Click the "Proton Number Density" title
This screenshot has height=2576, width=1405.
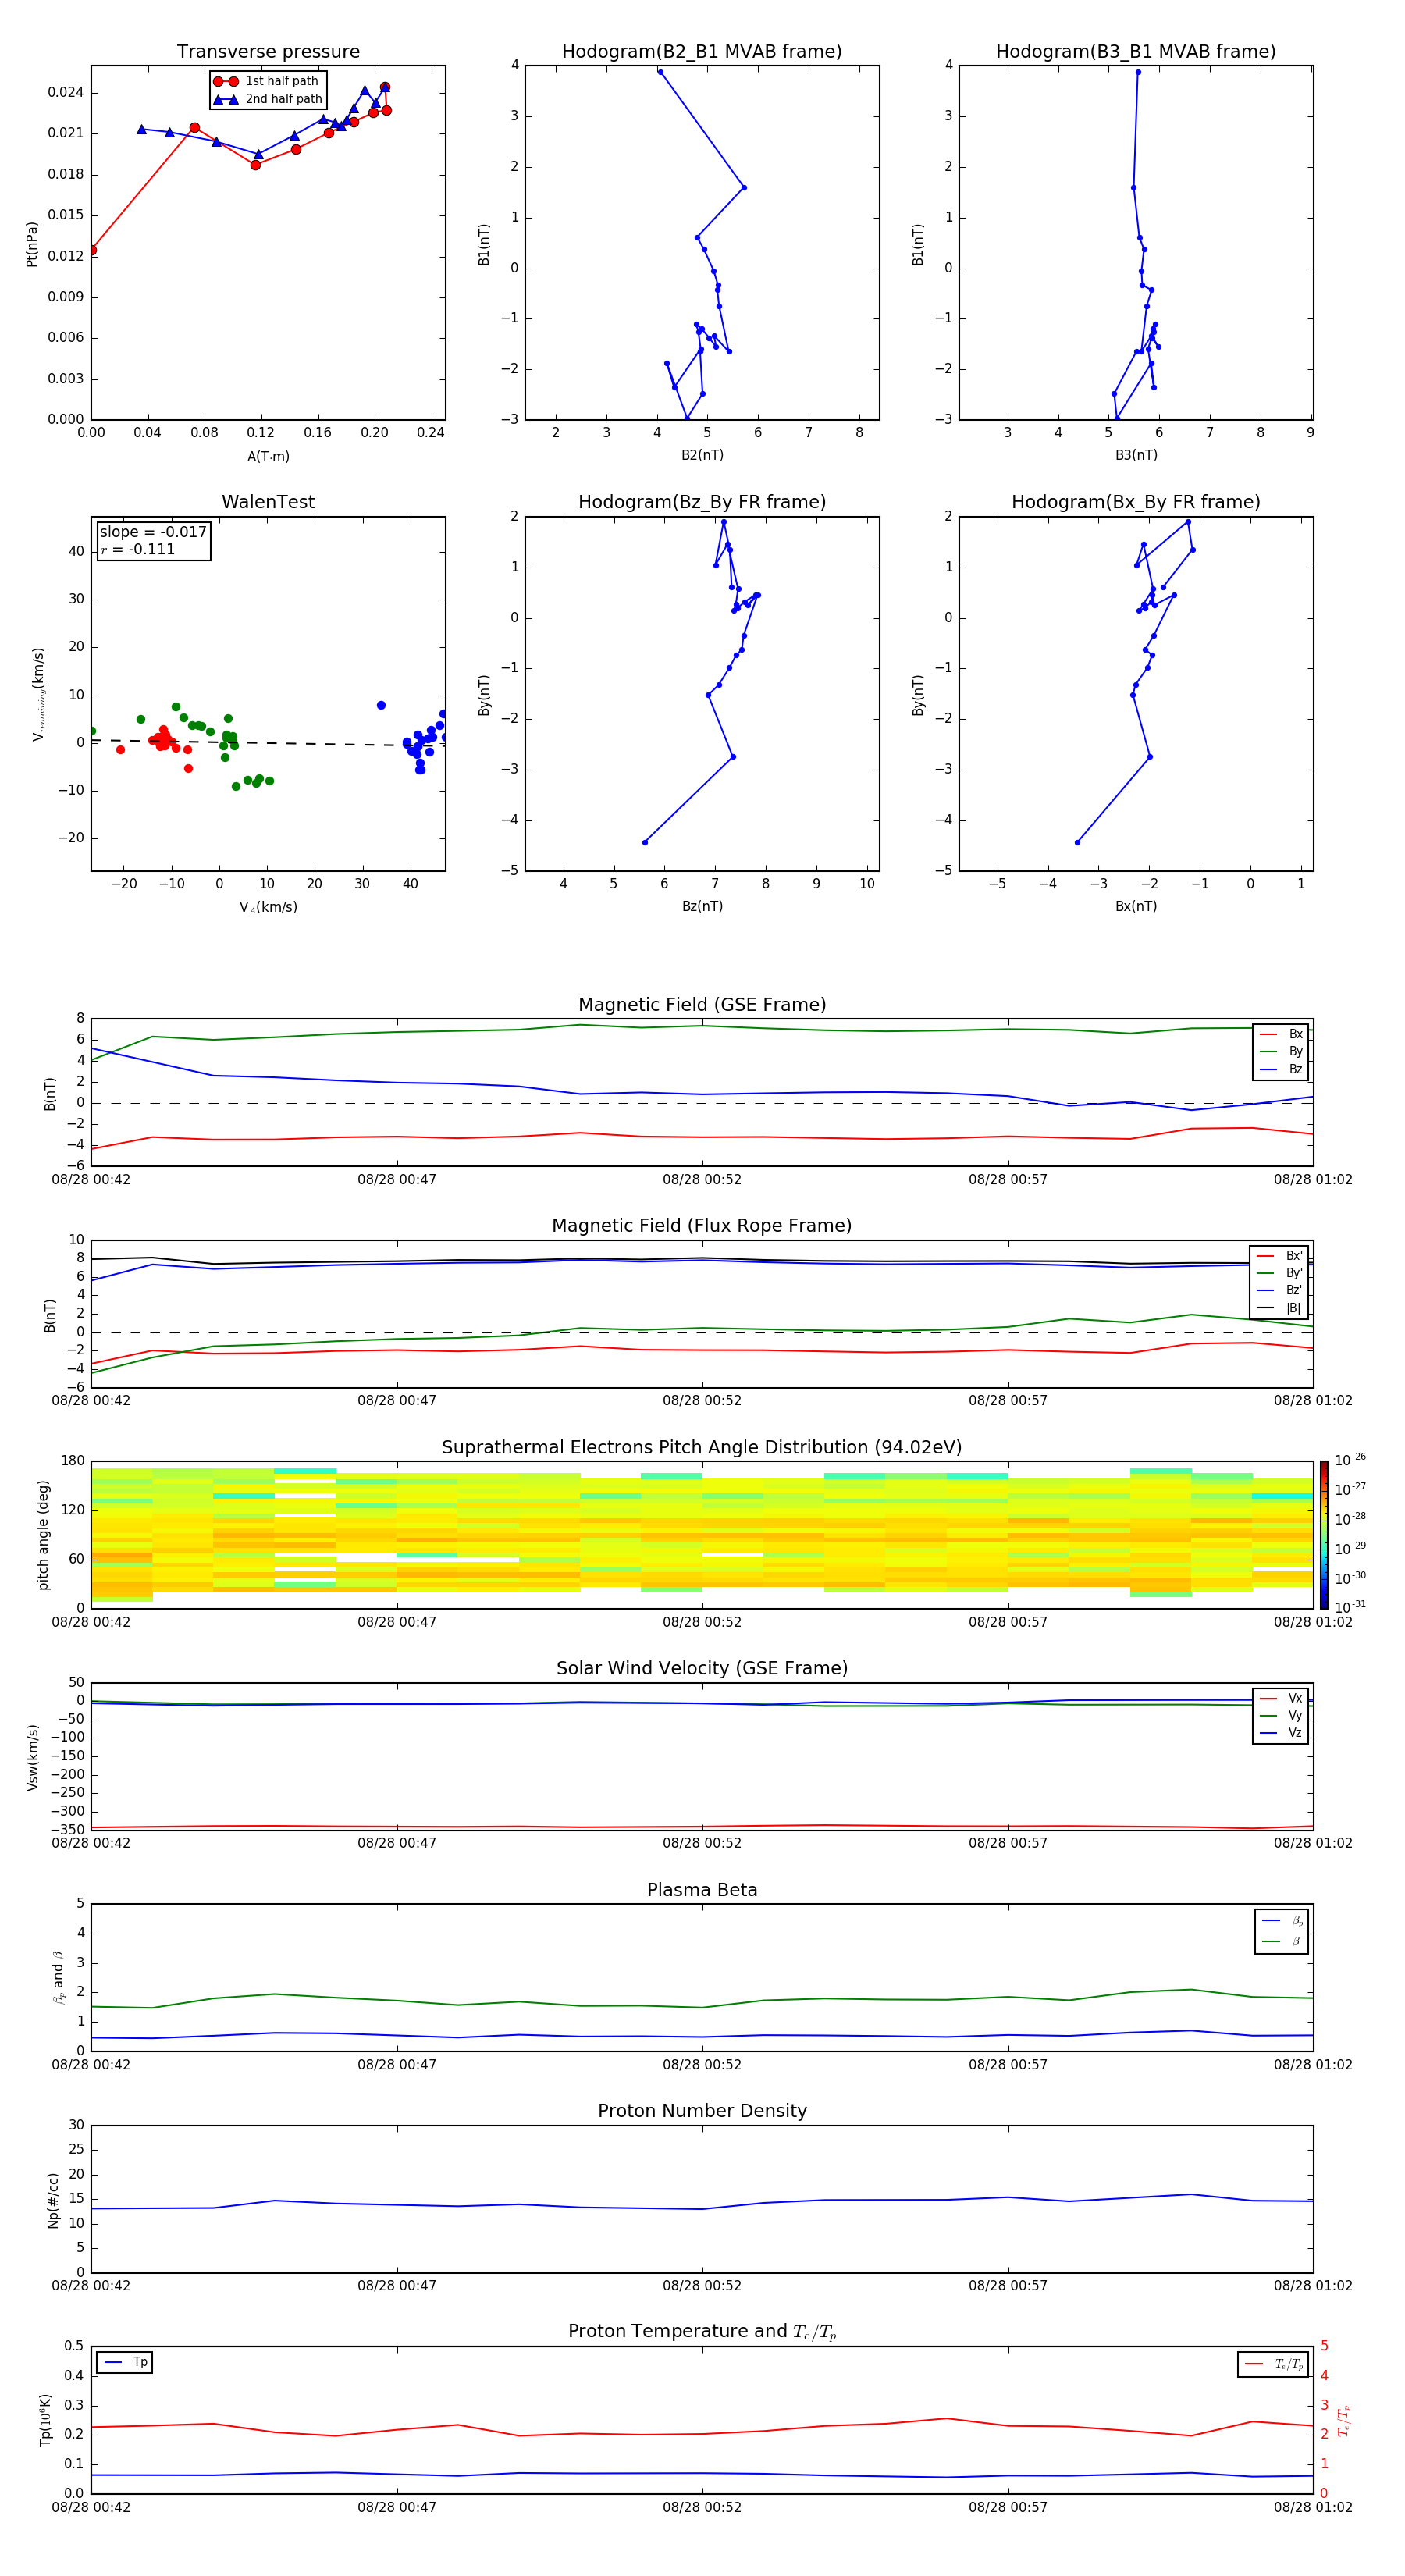[x=702, y=2111]
